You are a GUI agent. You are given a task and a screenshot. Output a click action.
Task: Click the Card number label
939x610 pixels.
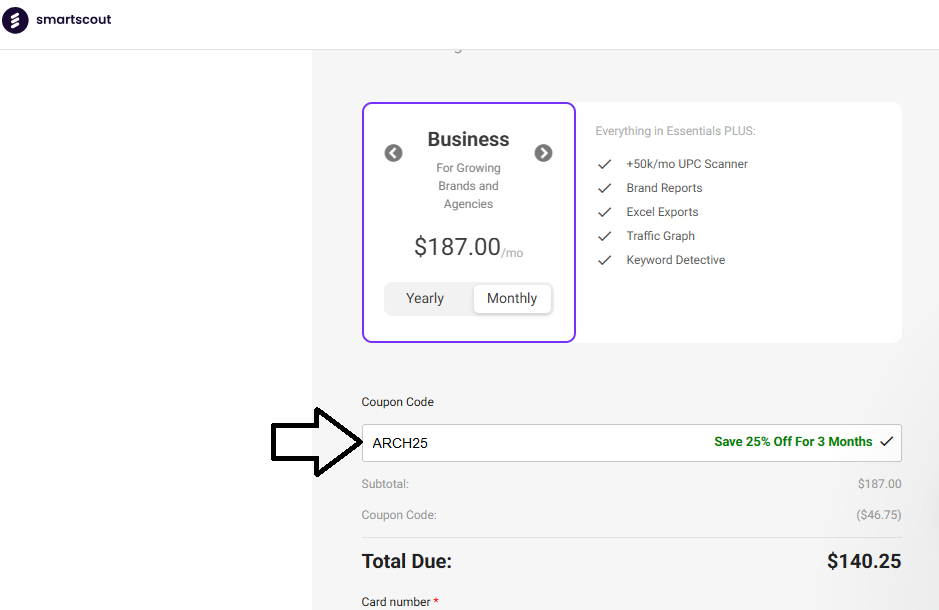[396, 602]
